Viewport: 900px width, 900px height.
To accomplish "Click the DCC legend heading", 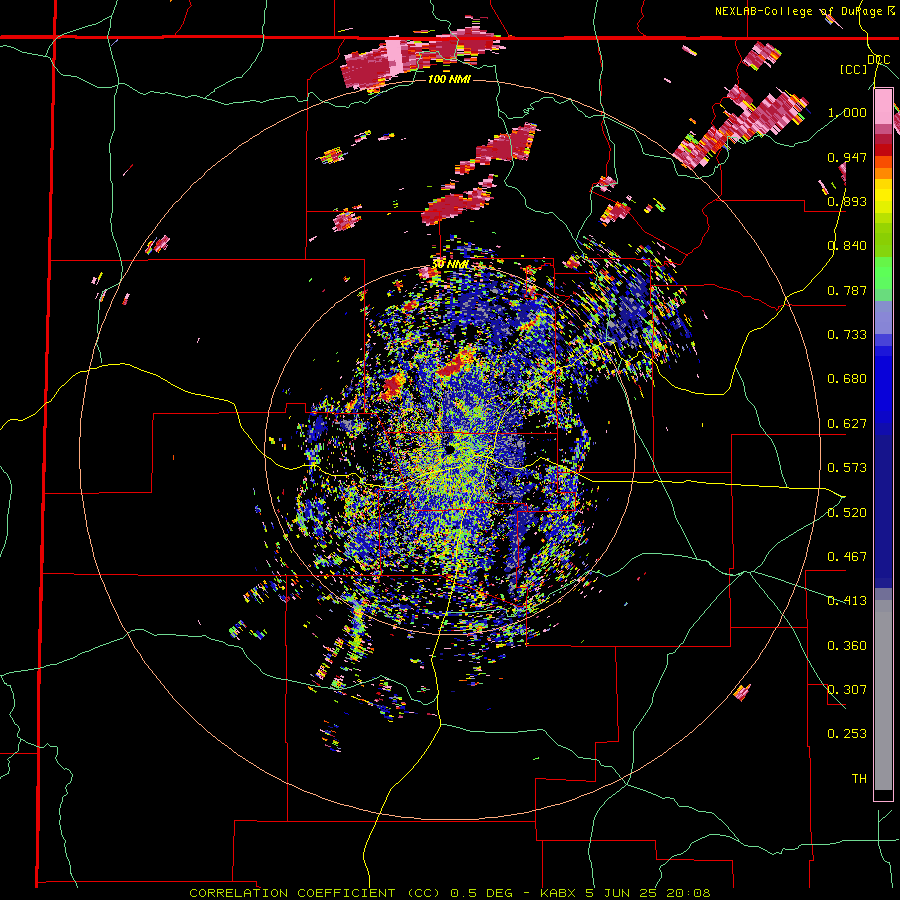I will [x=879, y=60].
